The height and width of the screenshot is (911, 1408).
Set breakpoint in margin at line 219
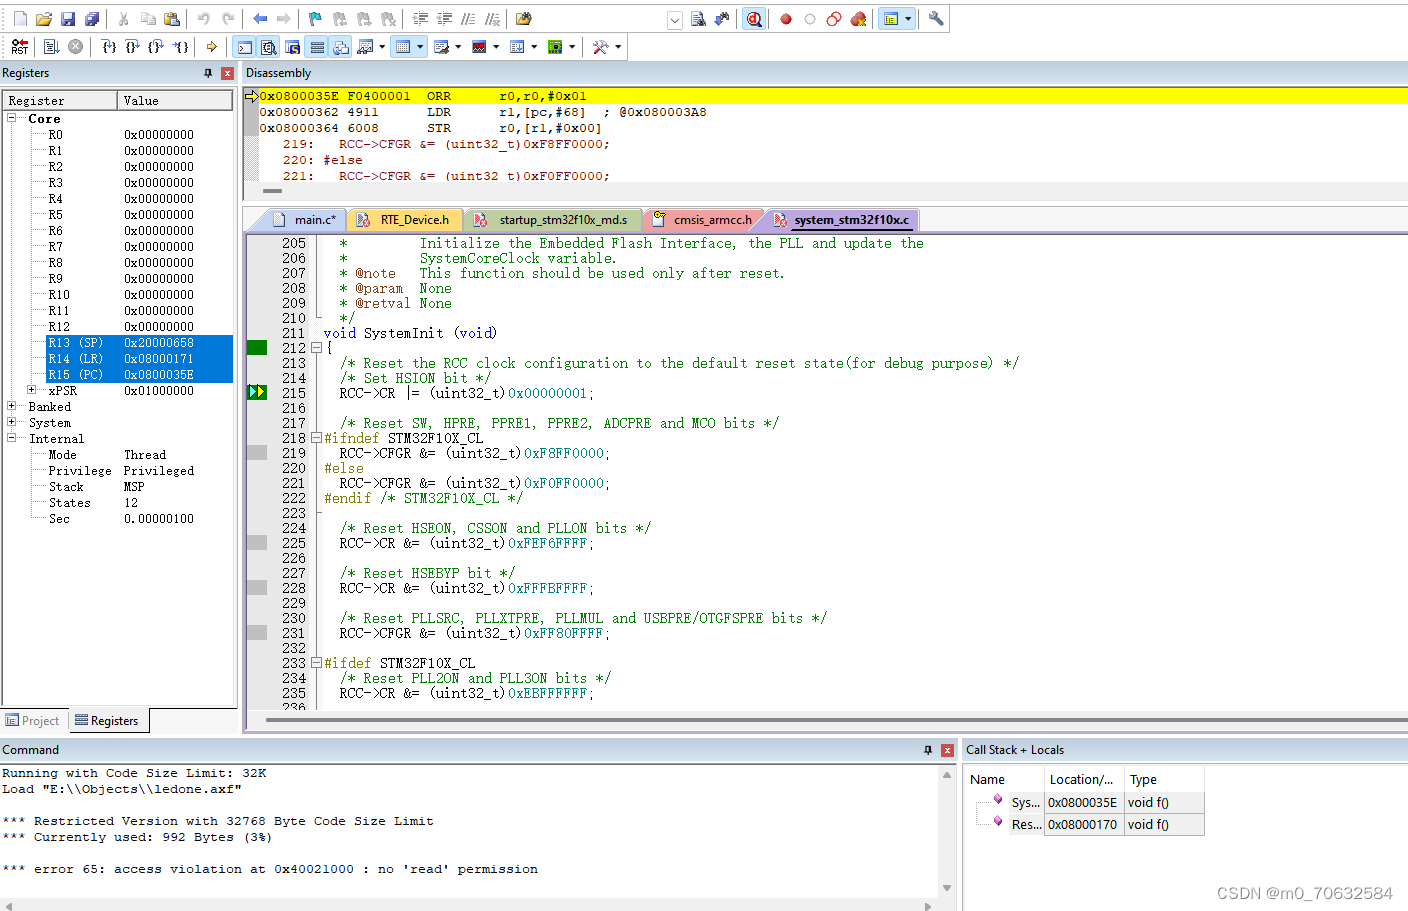click(x=257, y=453)
